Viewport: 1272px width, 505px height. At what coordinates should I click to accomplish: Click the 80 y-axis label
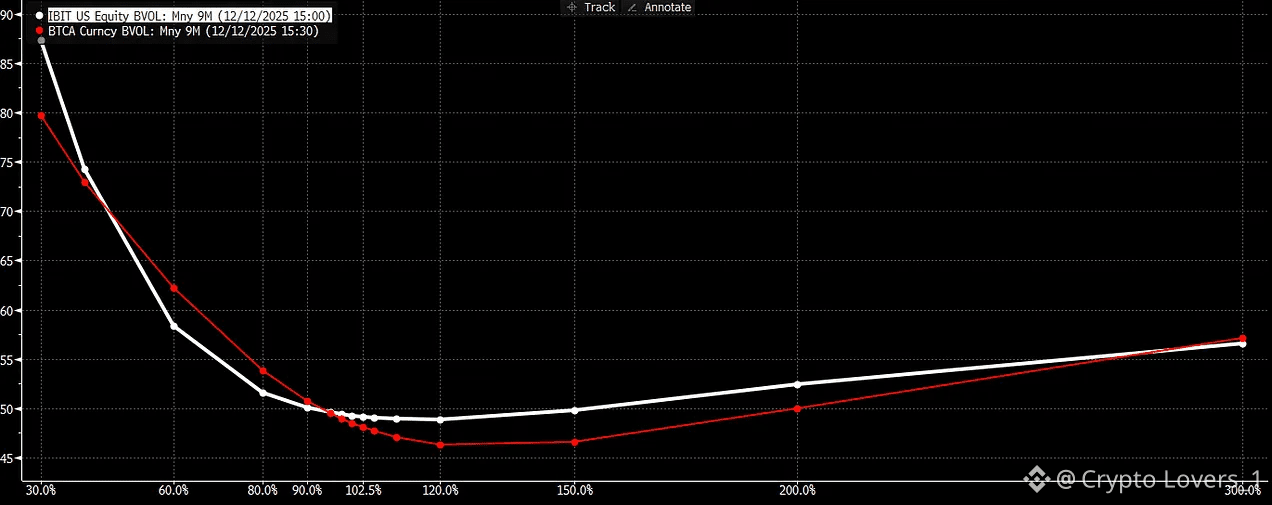coord(7,113)
